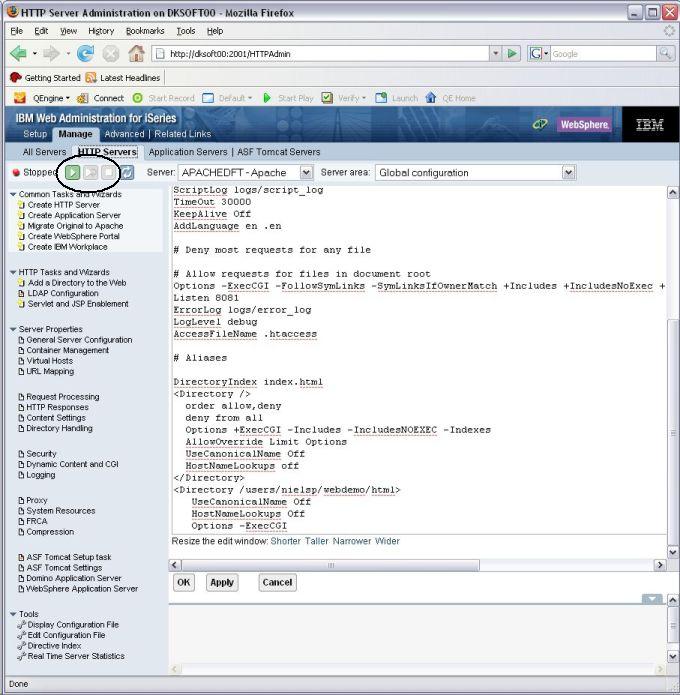
Task: Open the File menu
Action: pyautogui.click(x=16, y=31)
